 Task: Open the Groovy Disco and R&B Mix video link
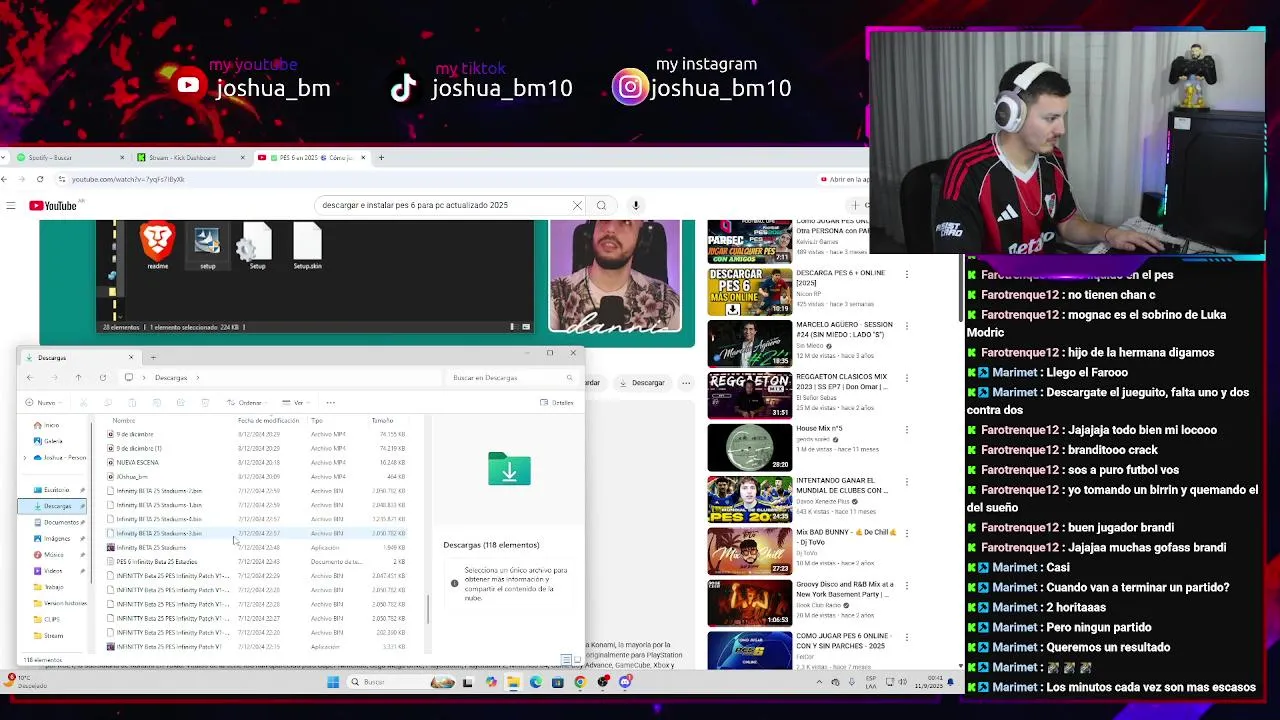(x=844, y=589)
